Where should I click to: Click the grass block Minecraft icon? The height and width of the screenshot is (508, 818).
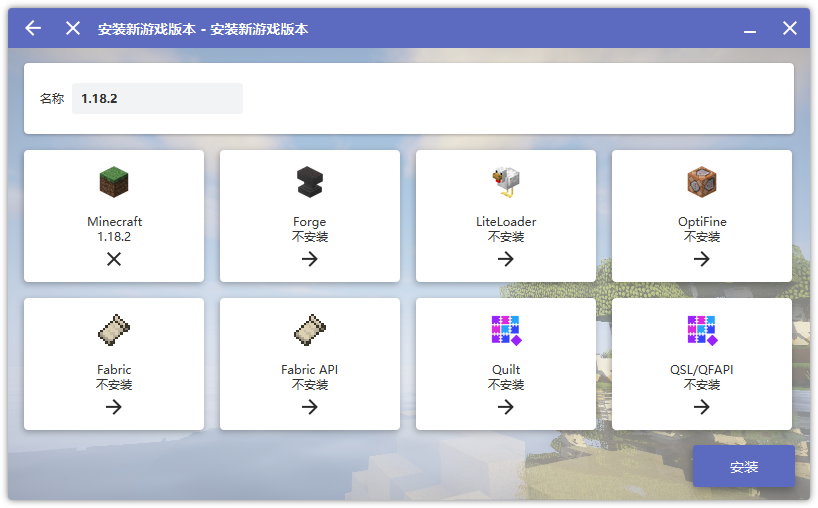coord(114,182)
